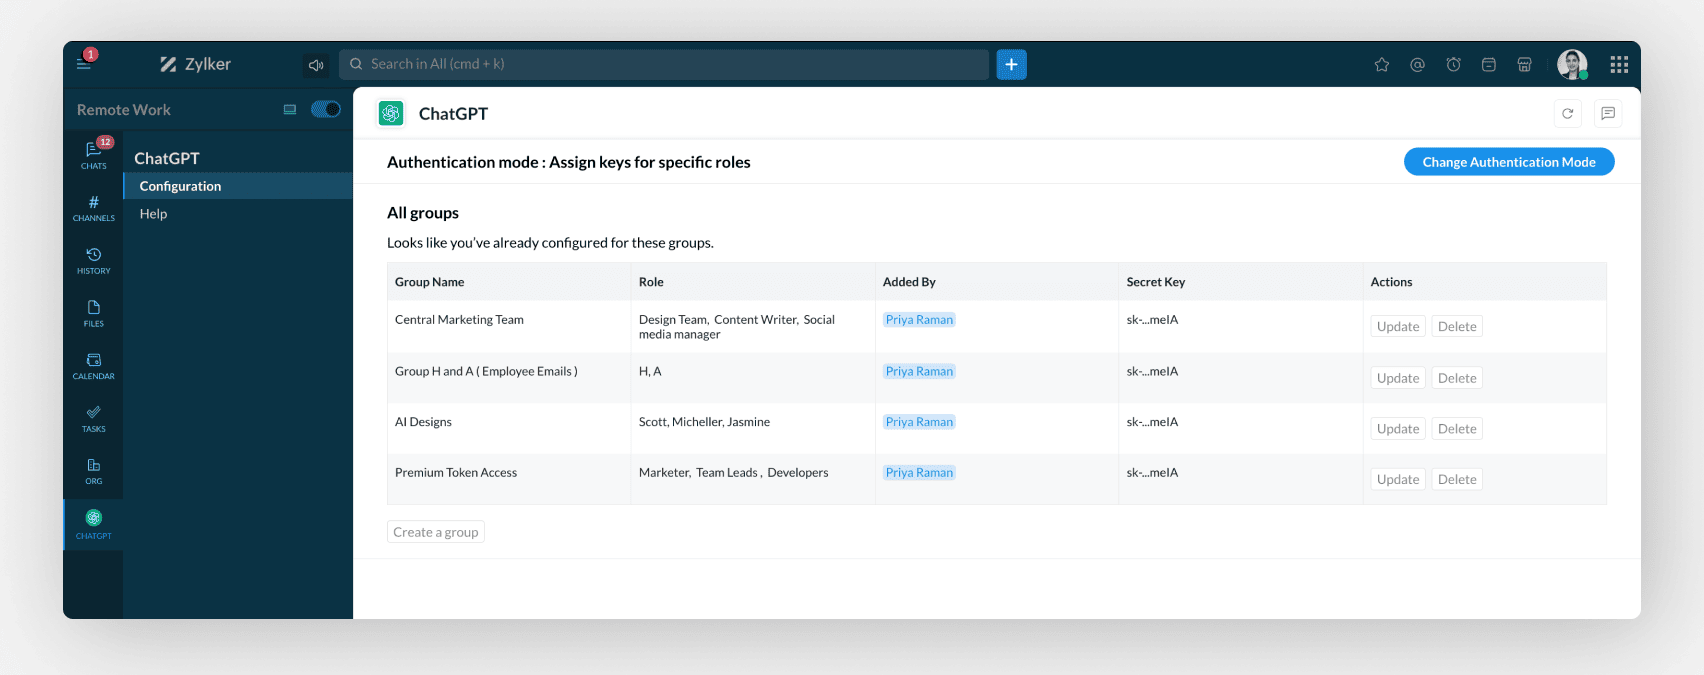1704x675 pixels.
Task: Open the apps grid launcher
Action: point(1619,65)
